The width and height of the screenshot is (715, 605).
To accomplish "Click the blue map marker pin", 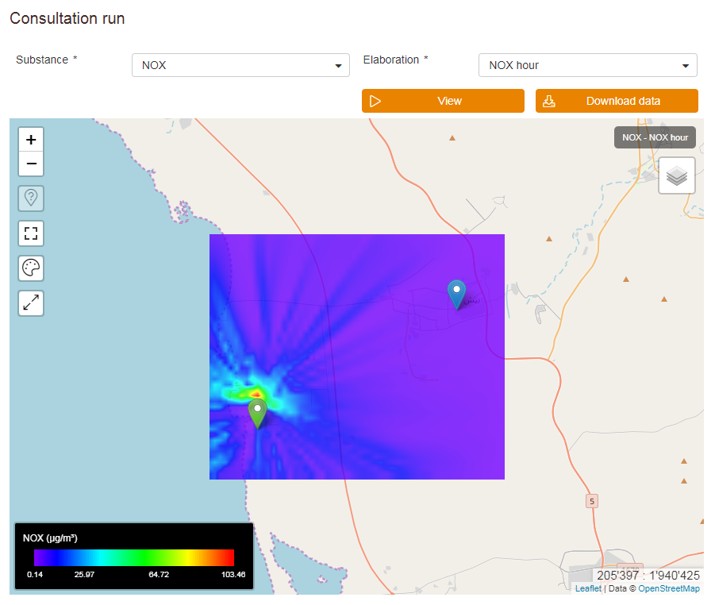I will pos(457,293).
